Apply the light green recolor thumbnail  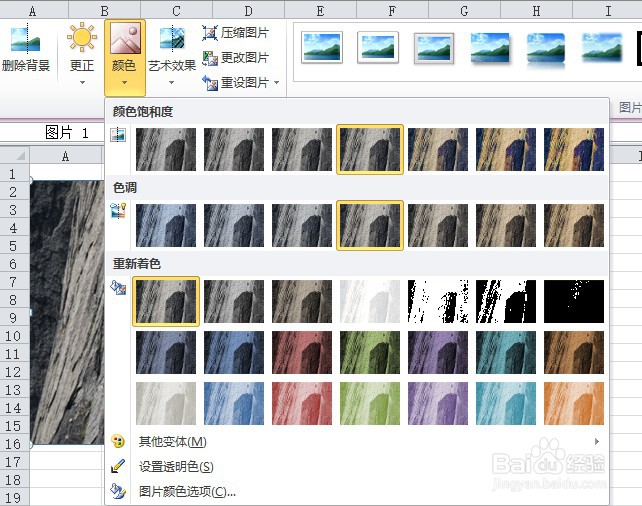(370, 403)
